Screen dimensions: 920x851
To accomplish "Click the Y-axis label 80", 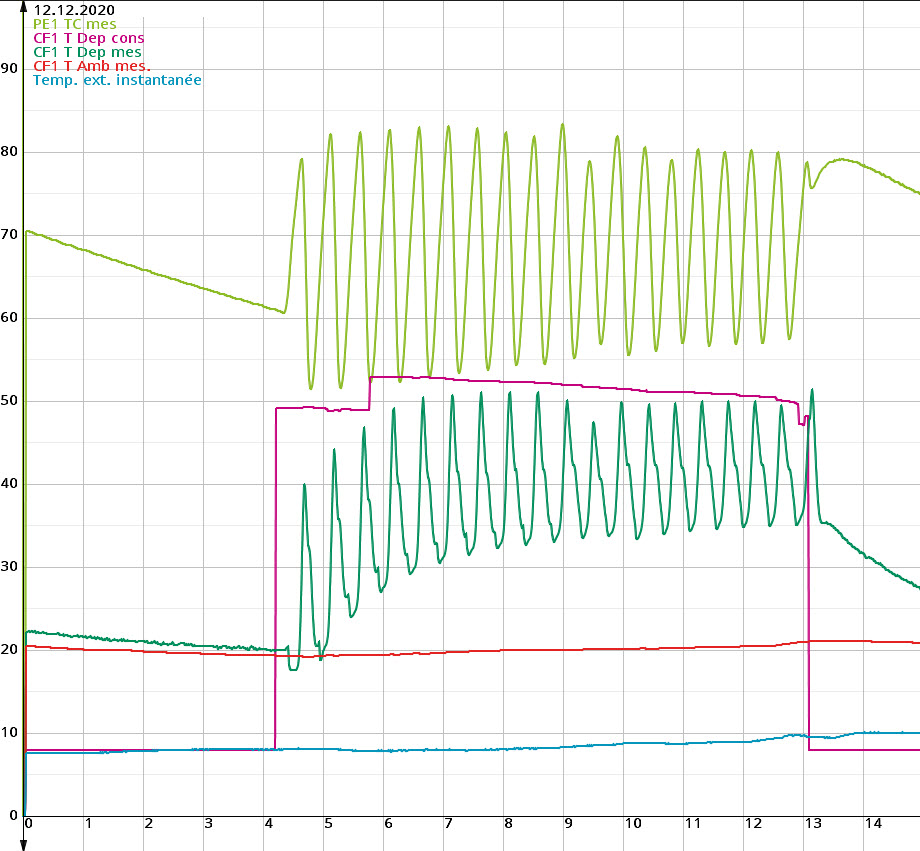I will 9,151.
